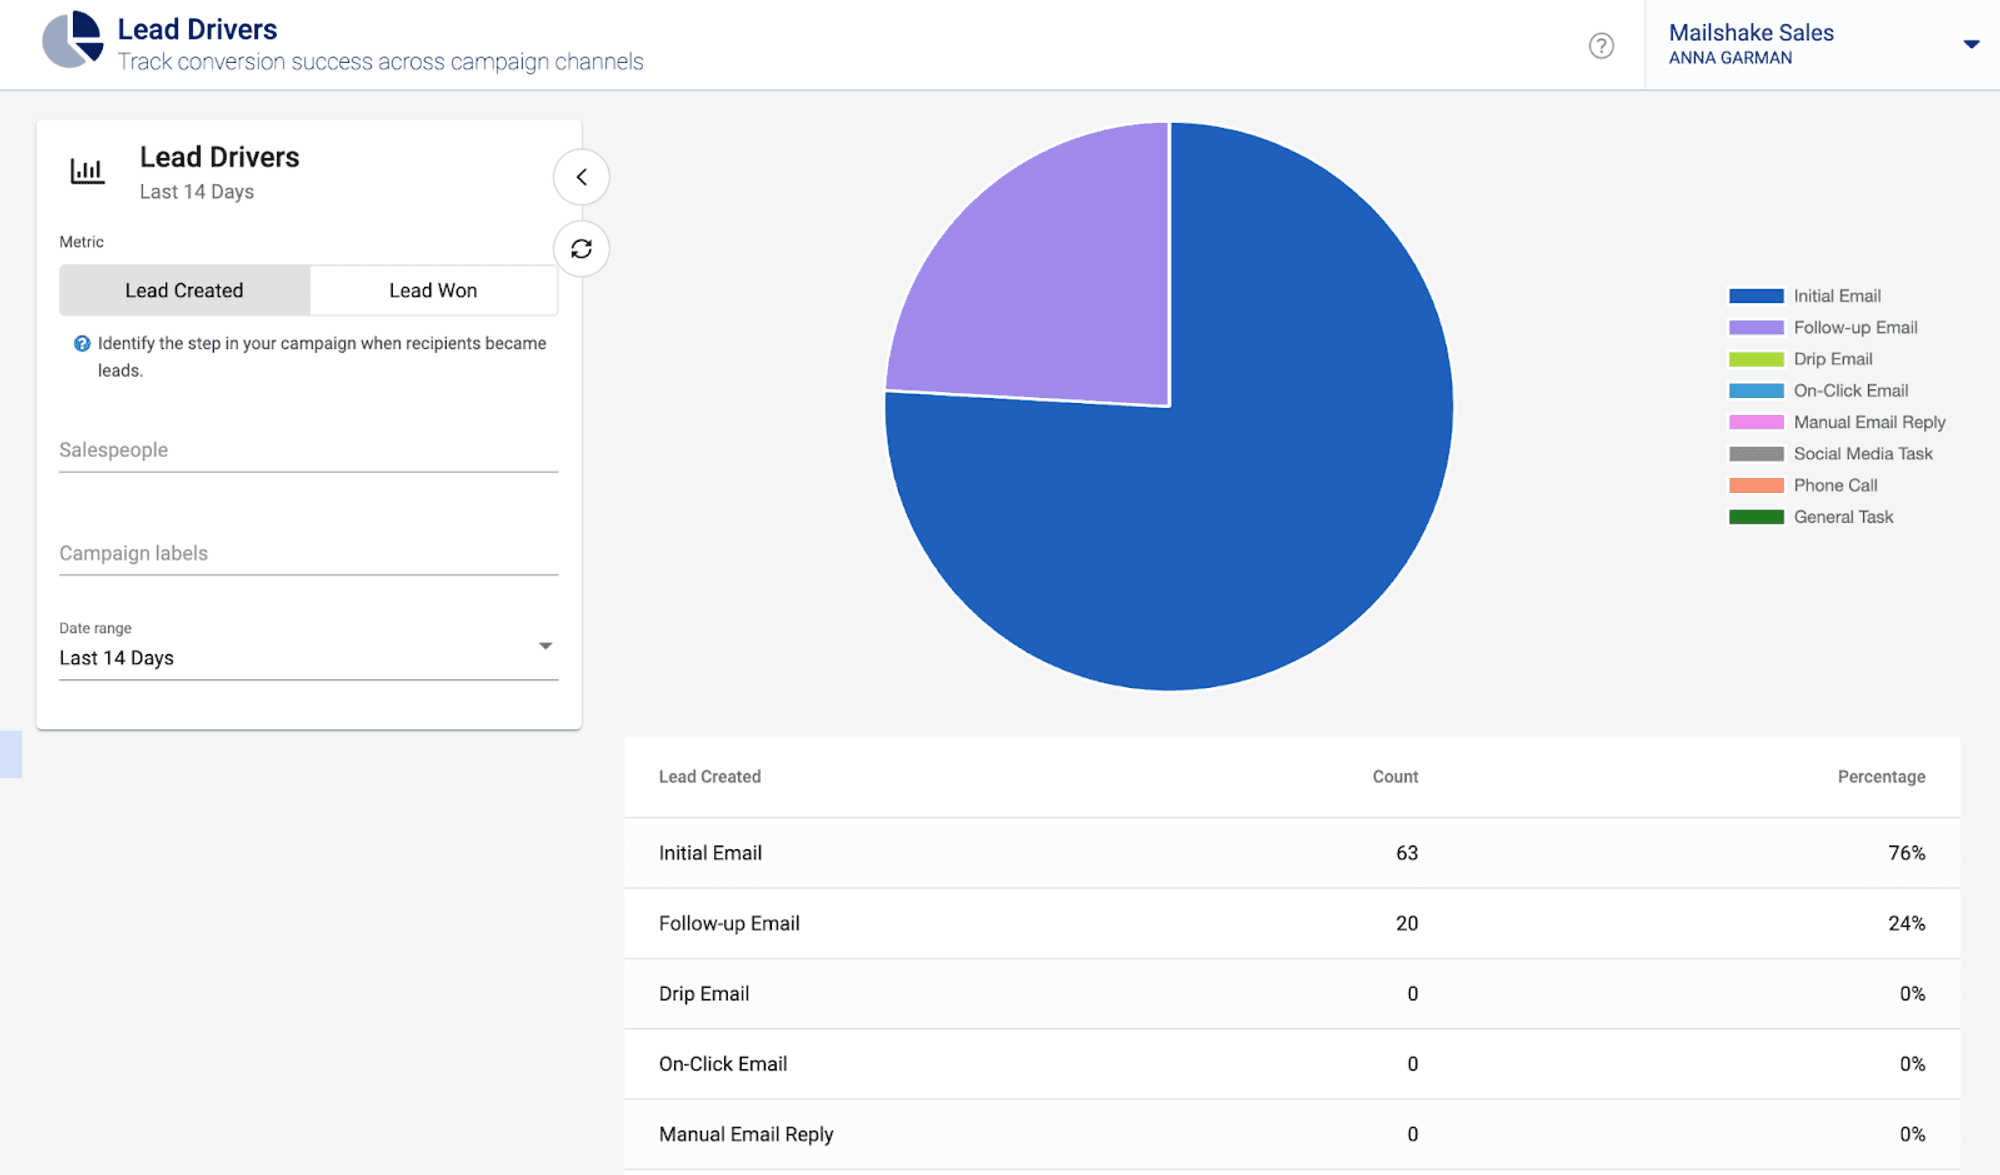Switch metric to Lead Won
This screenshot has height=1175, width=2000.
click(x=433, y=290)
